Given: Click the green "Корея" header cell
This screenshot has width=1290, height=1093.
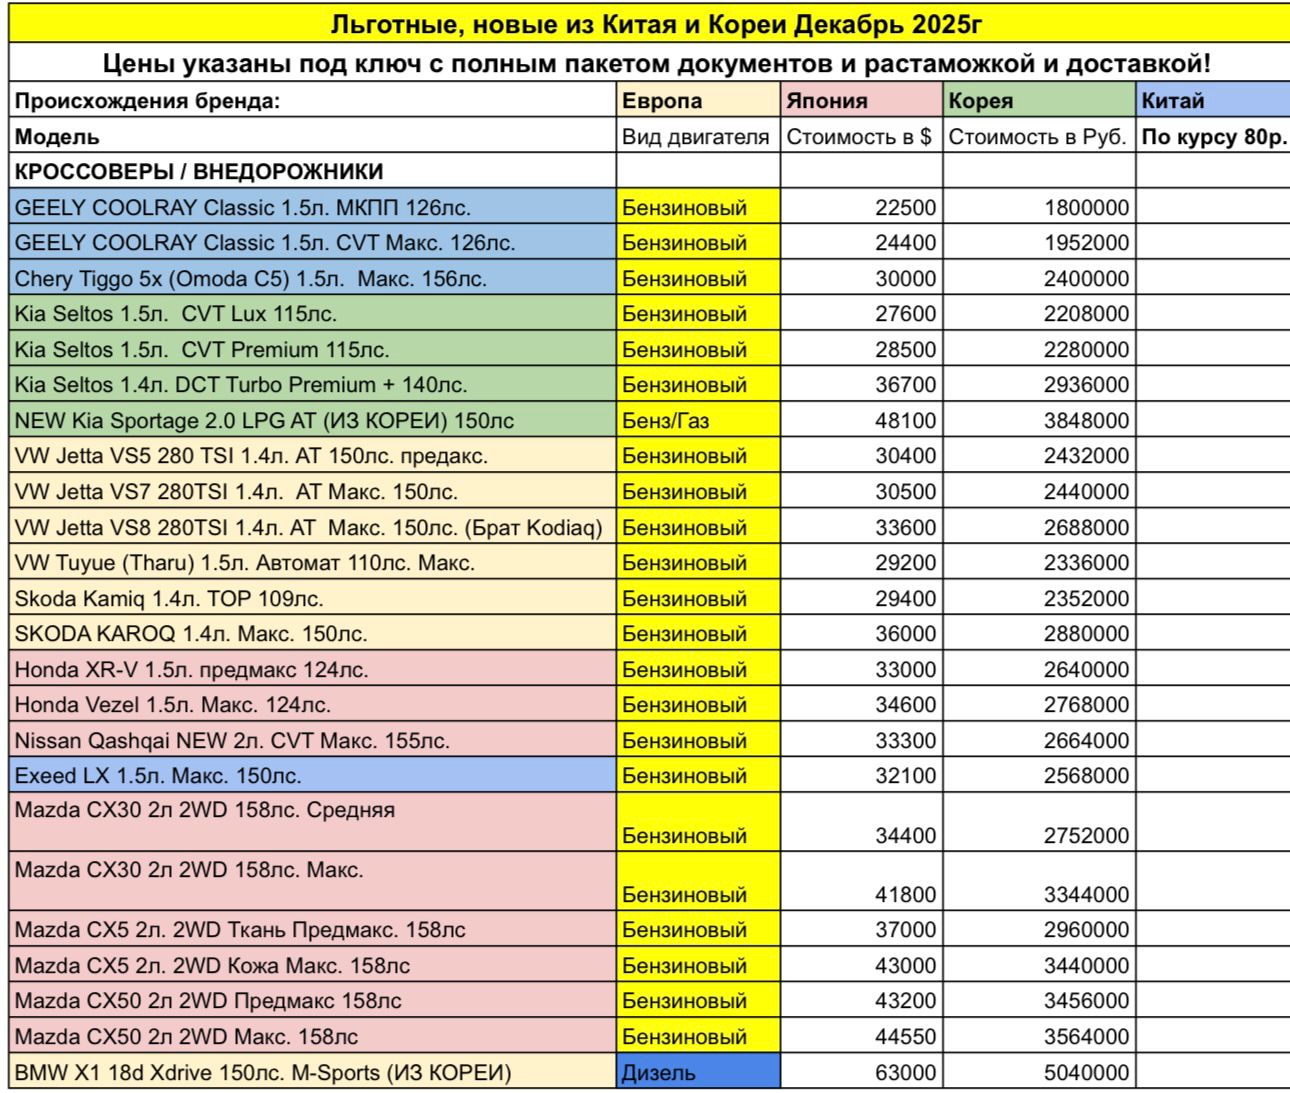Looking at the screenshot, I should (1038, 101).
